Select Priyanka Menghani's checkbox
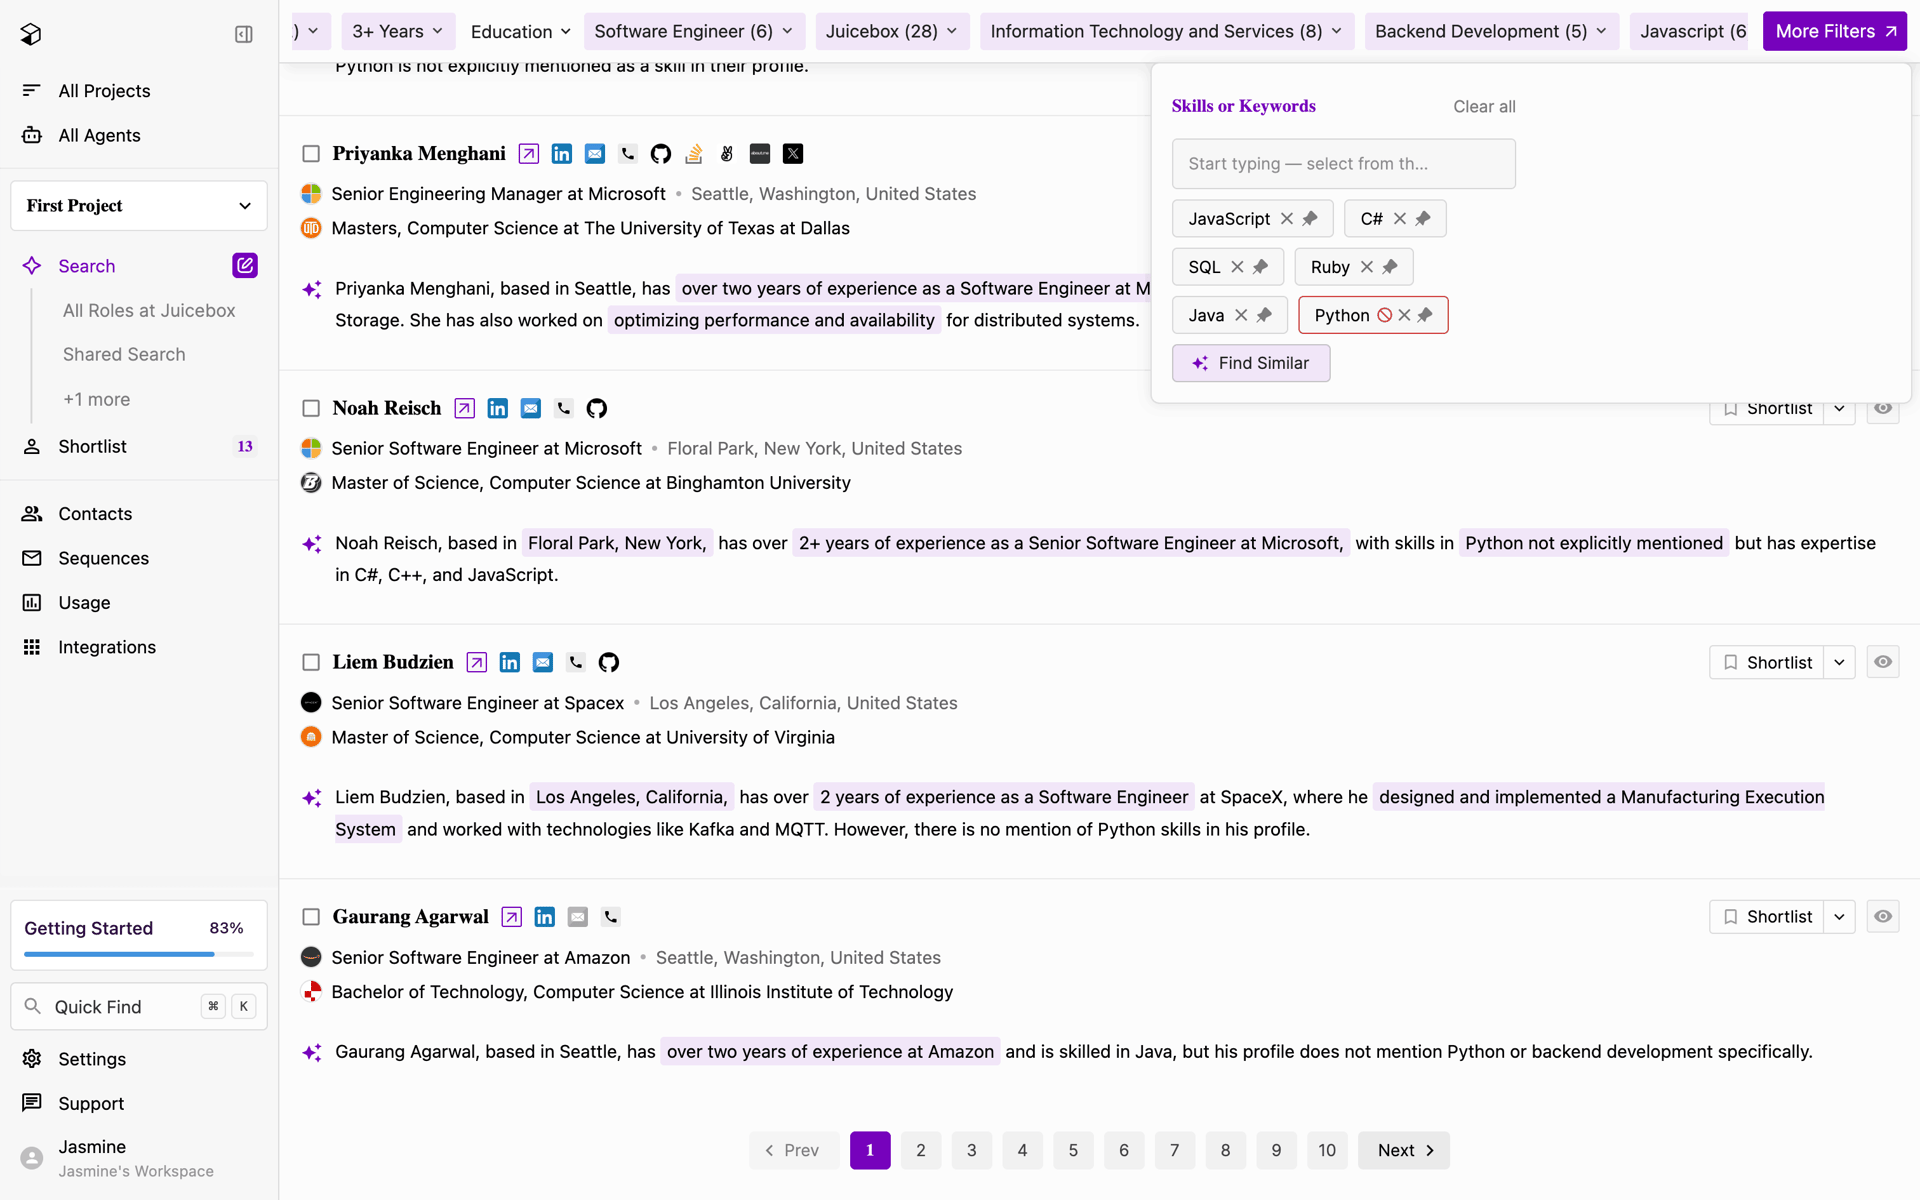This screenshot has height=1200, width=1920. 311,154
